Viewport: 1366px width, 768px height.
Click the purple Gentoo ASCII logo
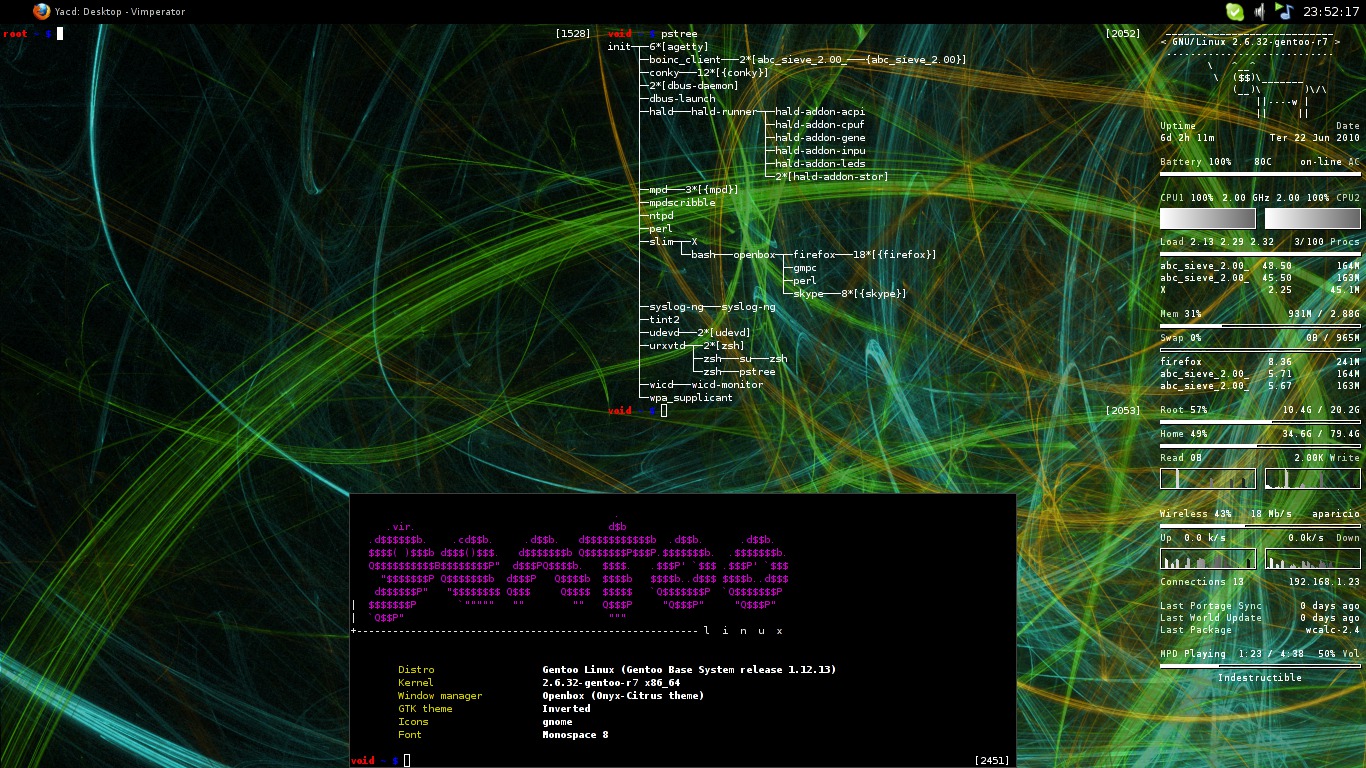578,571
